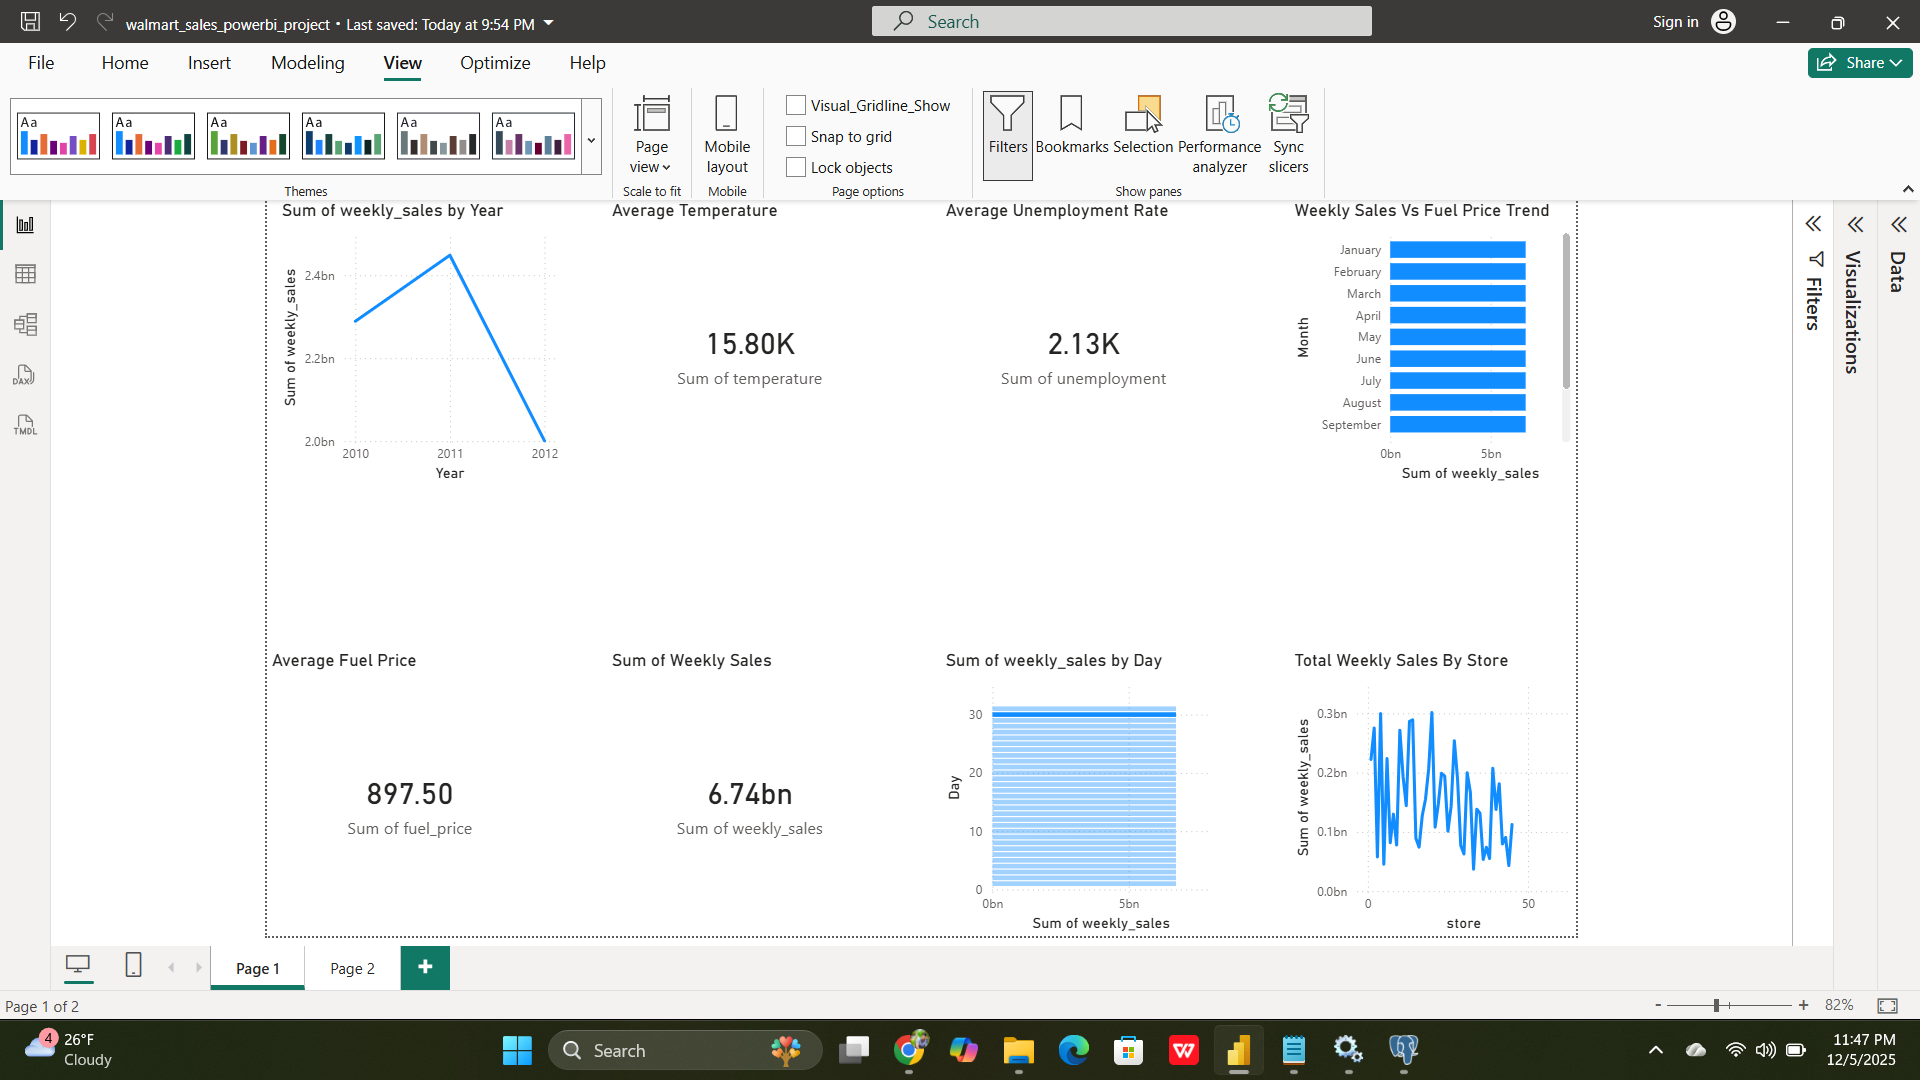This screenshot has width=1920, height=1080.
Task: Open the Modeling ribbon tab
Action: click(307, 62)
